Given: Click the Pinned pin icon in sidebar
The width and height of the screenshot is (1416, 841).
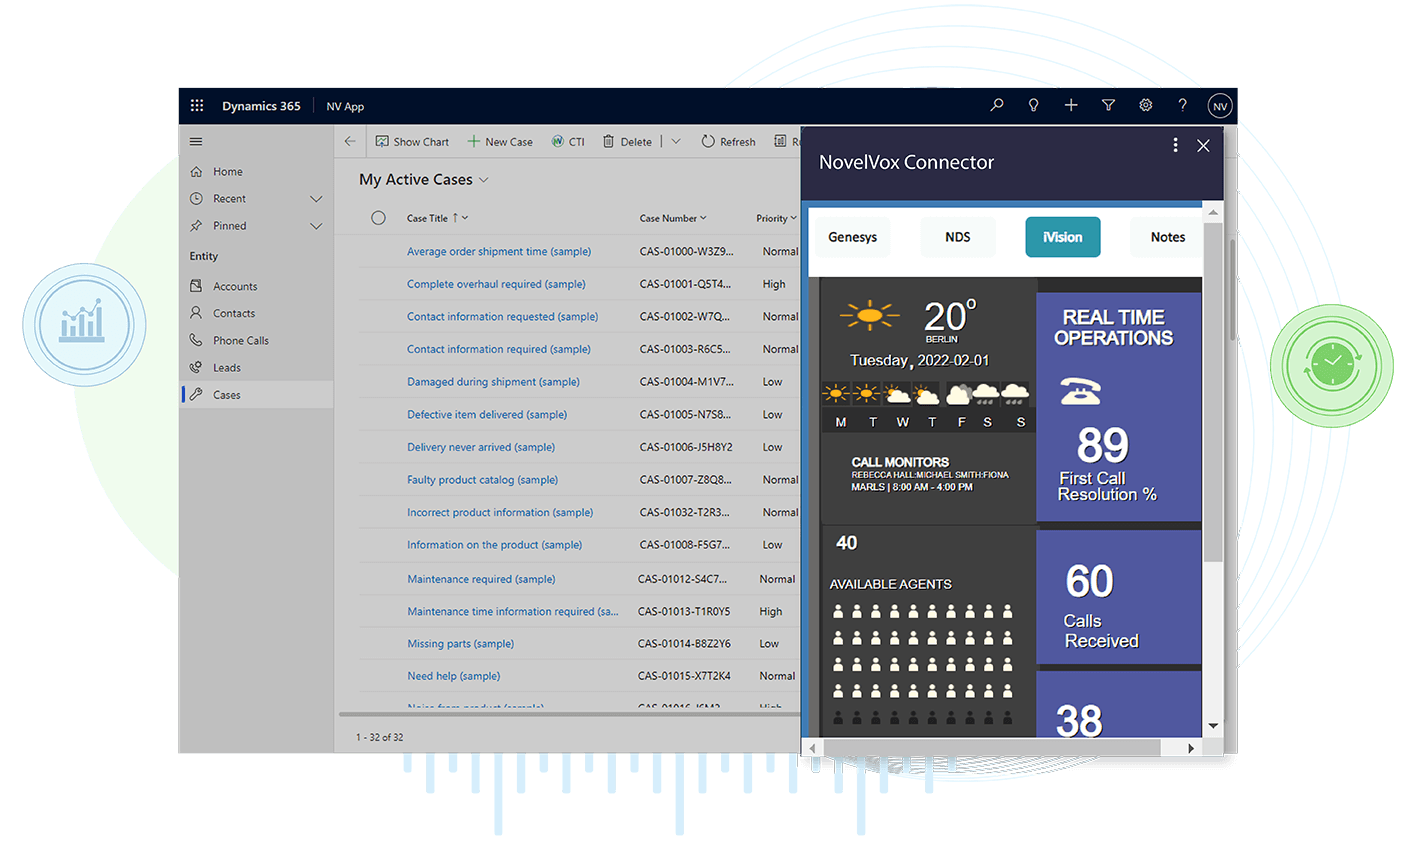Looking at the screenshot, I should (x=196, y=226).
